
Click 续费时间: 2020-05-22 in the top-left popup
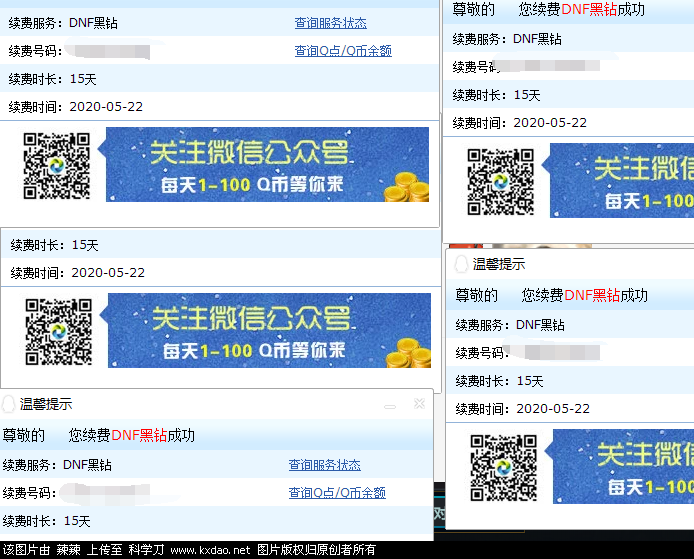click(x=76, y=107)
